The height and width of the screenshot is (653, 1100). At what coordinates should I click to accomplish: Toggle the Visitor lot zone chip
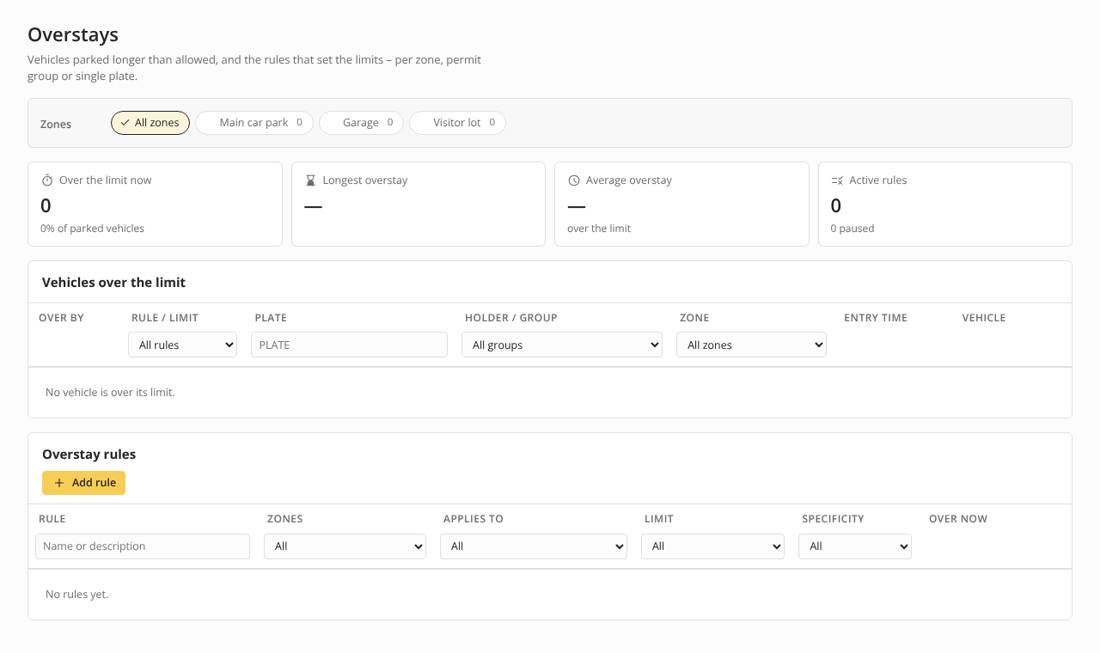click(x=457, y=123)
